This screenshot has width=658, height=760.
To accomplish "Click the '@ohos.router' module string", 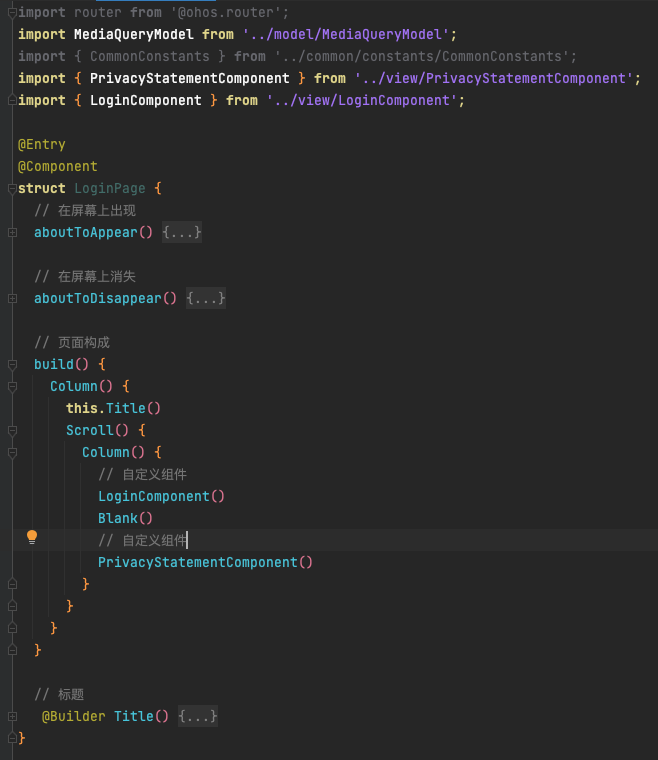I will tap(226, 13).
